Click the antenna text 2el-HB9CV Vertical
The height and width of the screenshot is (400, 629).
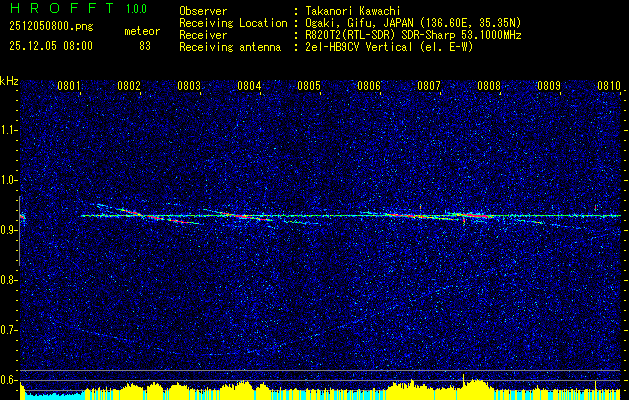[x=361, y=47]
